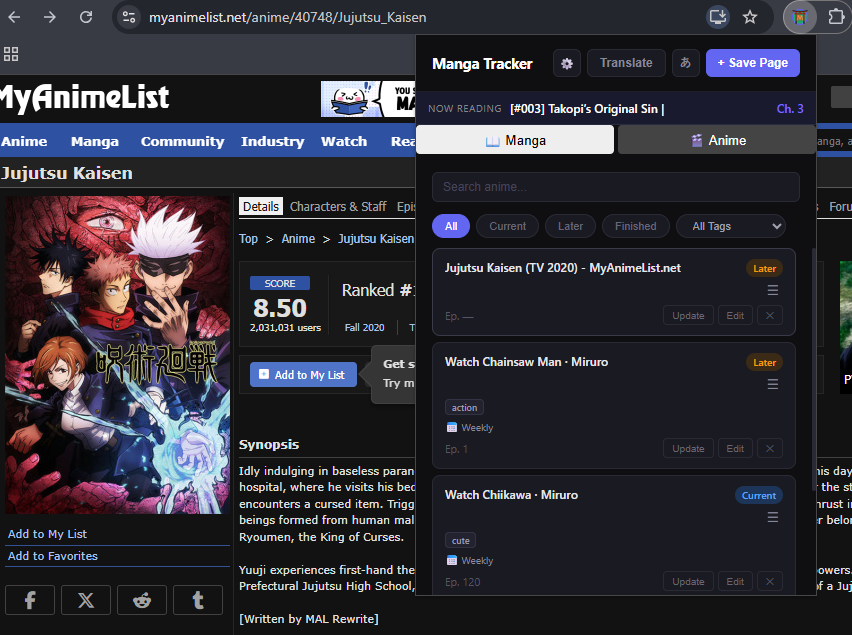The height and width of the screenshot is (635, 852).
Task: Share on X (Twitter)
Action: [x=86, y=600]
